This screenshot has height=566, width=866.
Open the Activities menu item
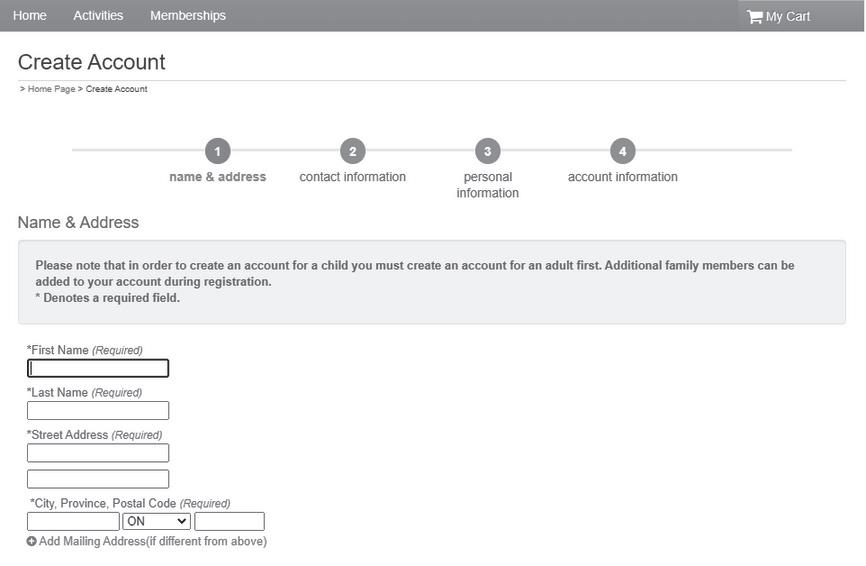pyautogui.click(x=98, y=15)
